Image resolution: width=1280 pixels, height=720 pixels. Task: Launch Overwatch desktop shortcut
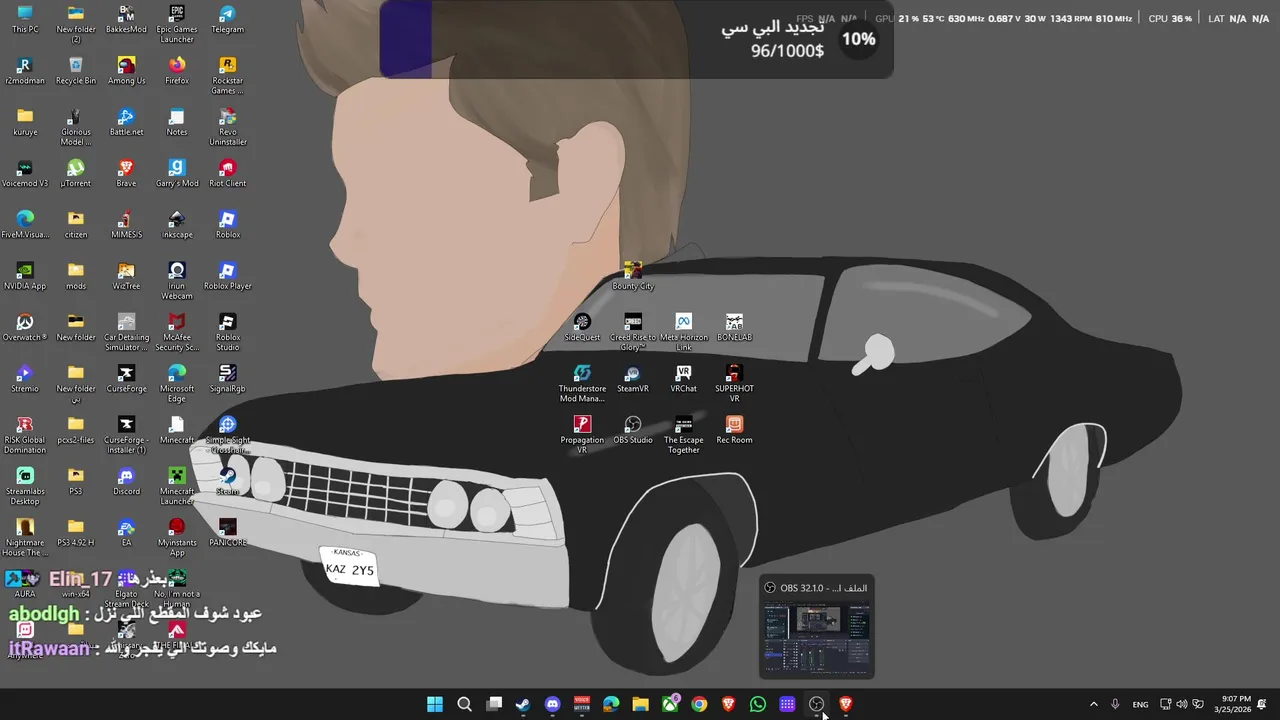[x=25, y=327]
